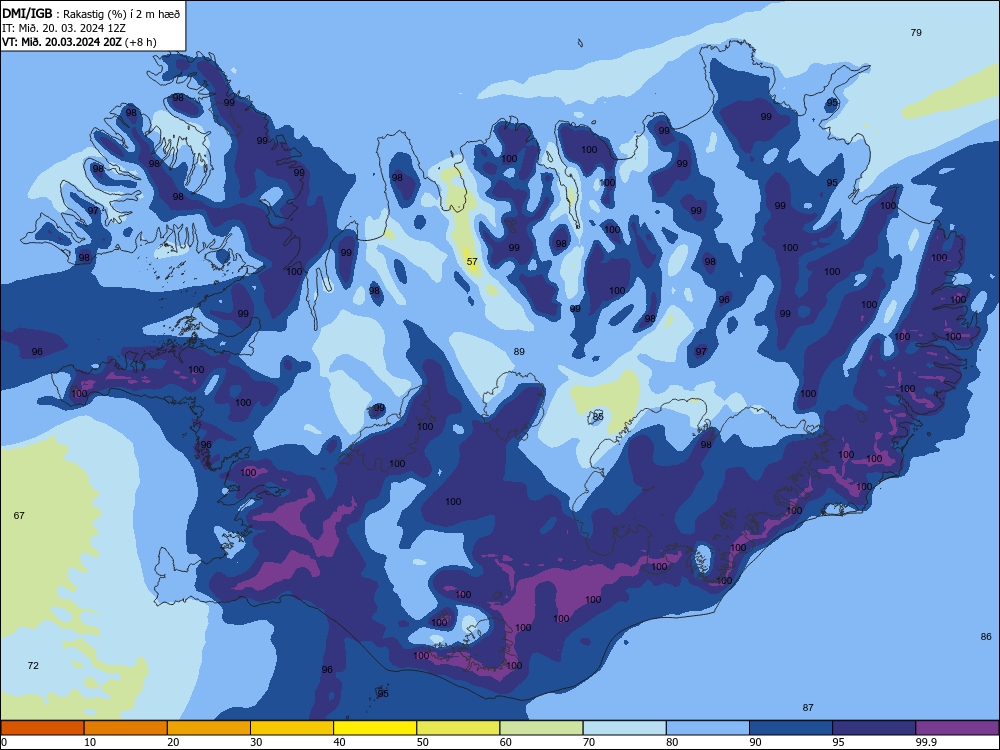The image size is (1000, 750).
Task: Select the '89' value in central Iceland
Action: (519, 351)
